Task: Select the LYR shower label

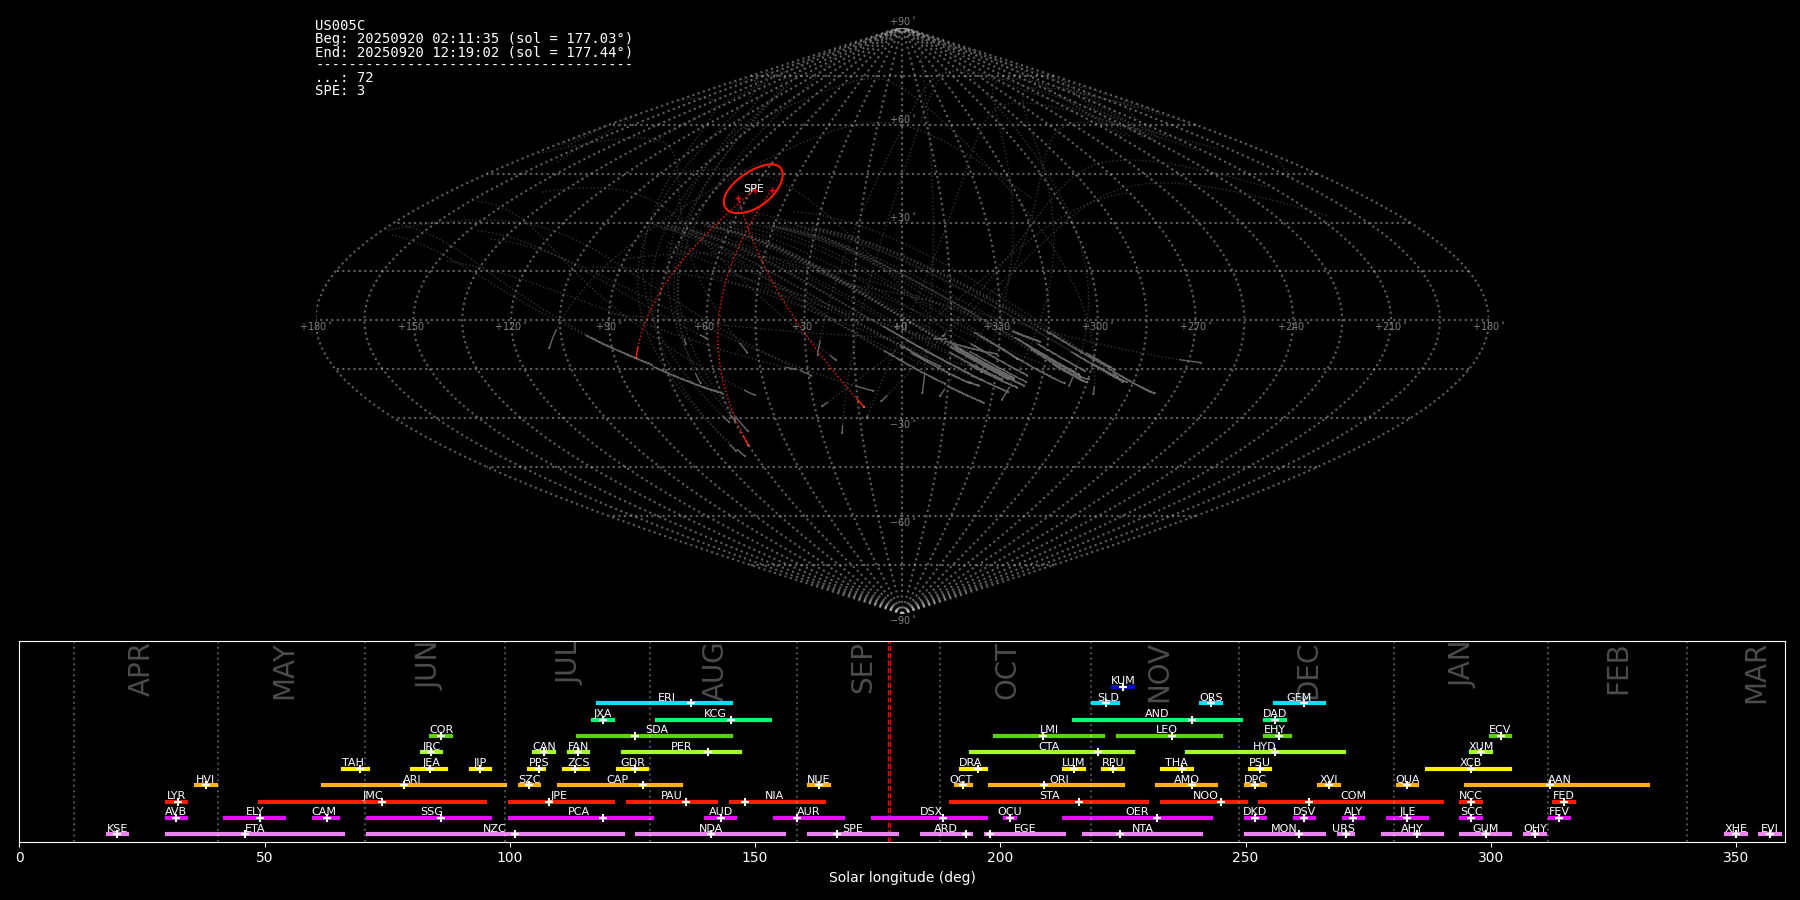Action: [x=176, y=796]
